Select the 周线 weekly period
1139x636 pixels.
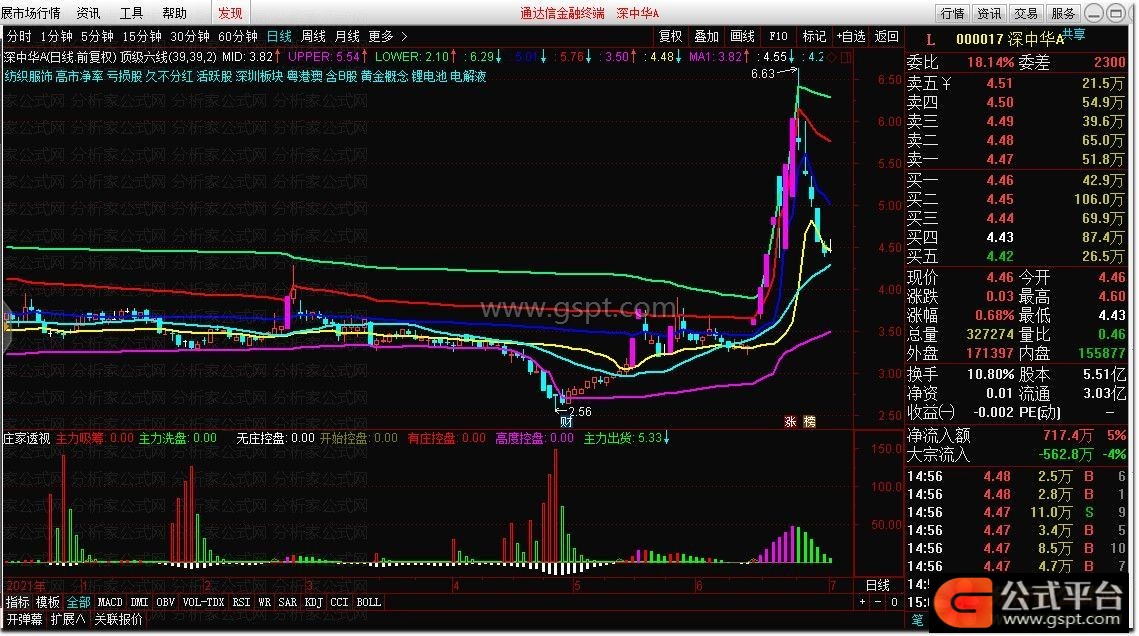pos(313,36)
